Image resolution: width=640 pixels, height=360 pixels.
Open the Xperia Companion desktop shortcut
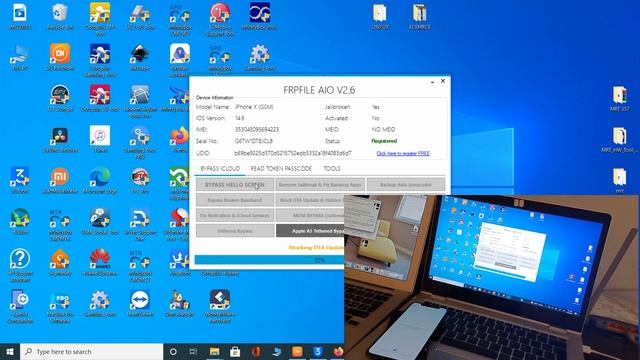pyautogui.click(x=20, y=306)
